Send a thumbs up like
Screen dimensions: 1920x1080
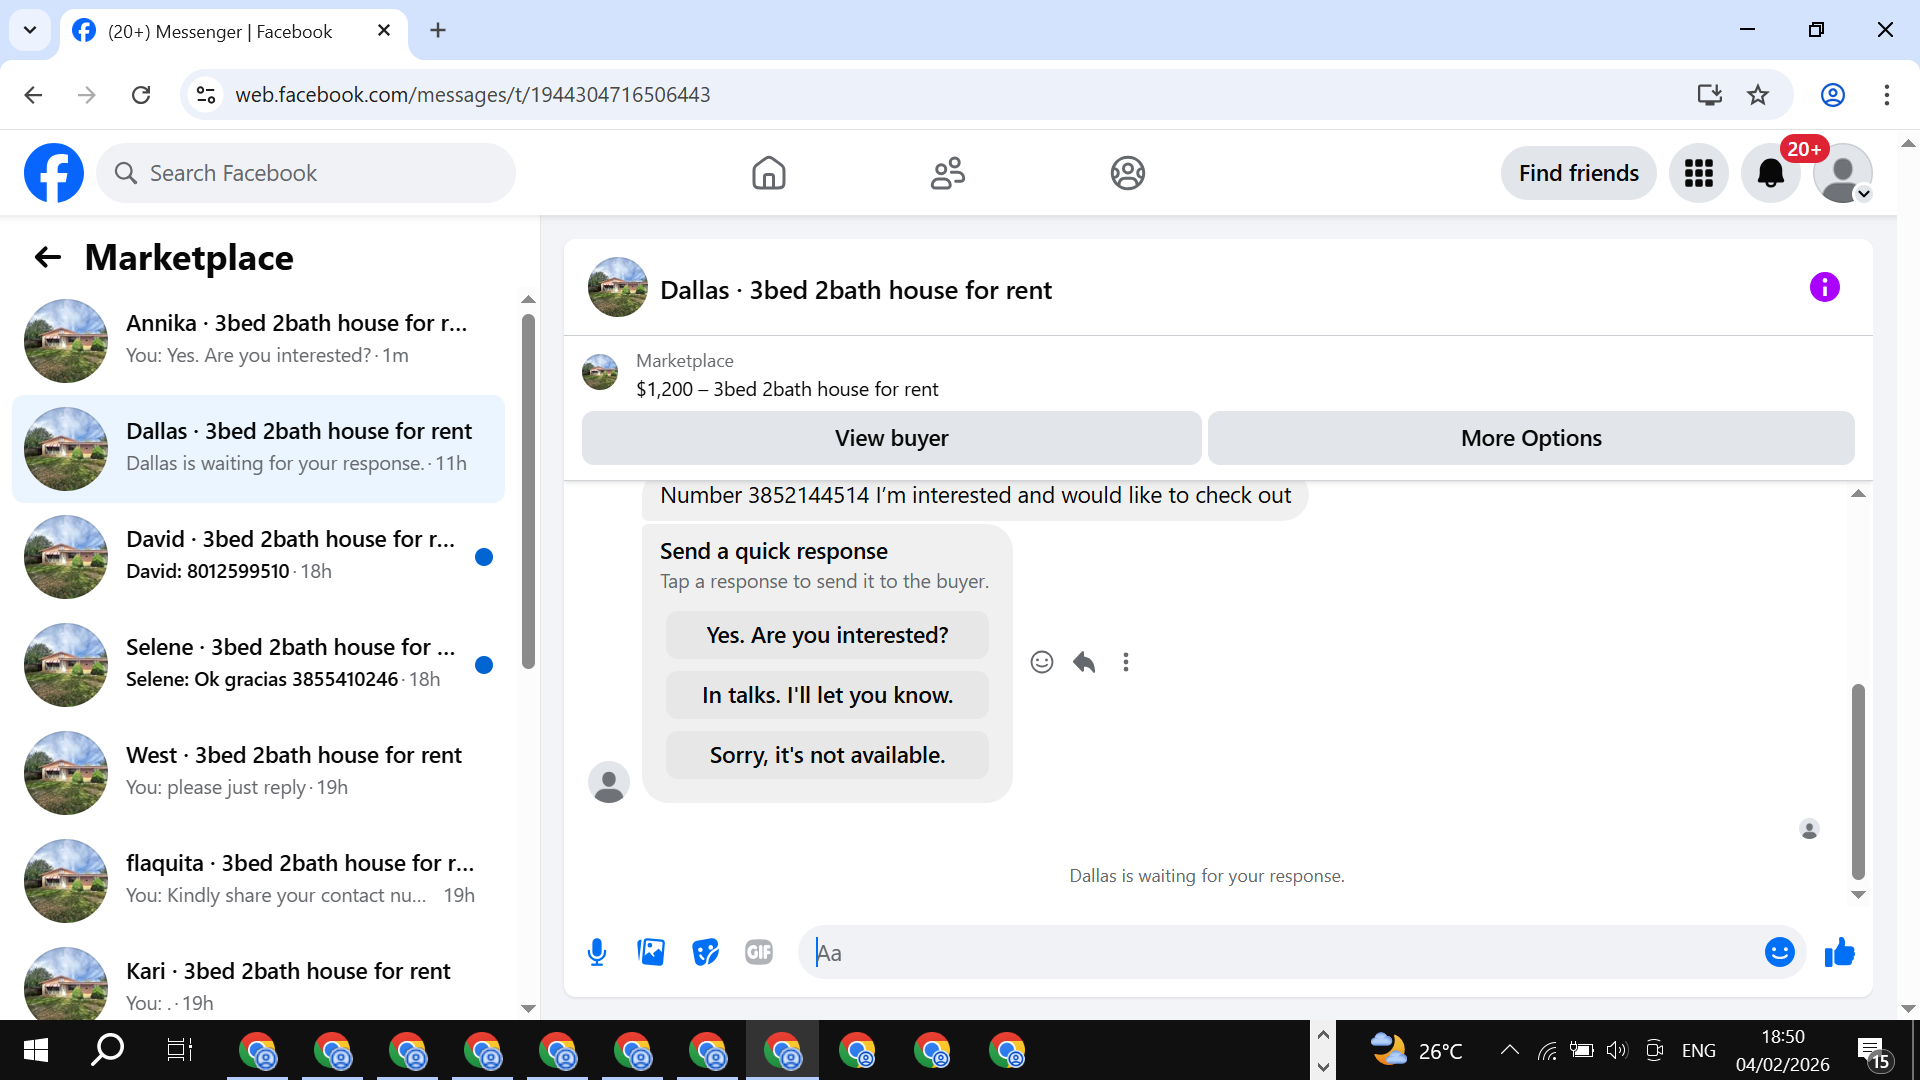click(x=1839, y=952)
